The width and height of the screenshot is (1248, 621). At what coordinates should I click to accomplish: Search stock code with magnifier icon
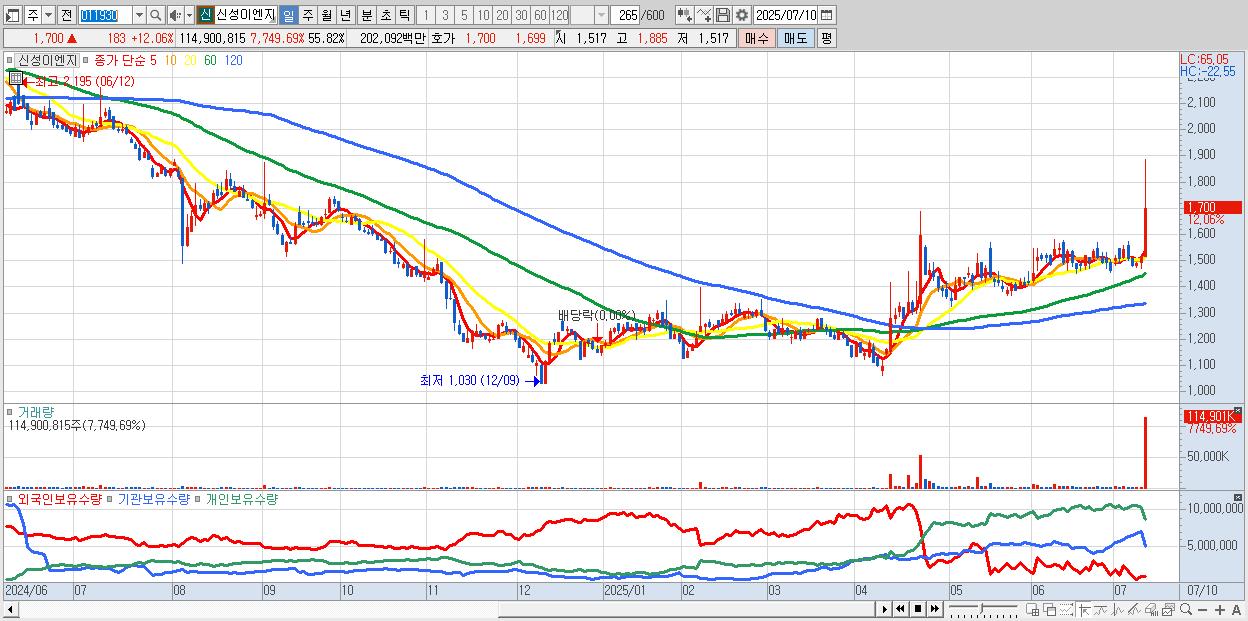[155, 15]
